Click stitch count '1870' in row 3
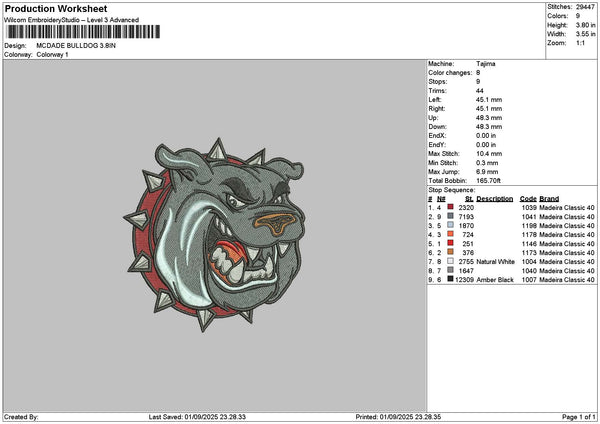Screen dimensions: 600x424 coord(466,225)
